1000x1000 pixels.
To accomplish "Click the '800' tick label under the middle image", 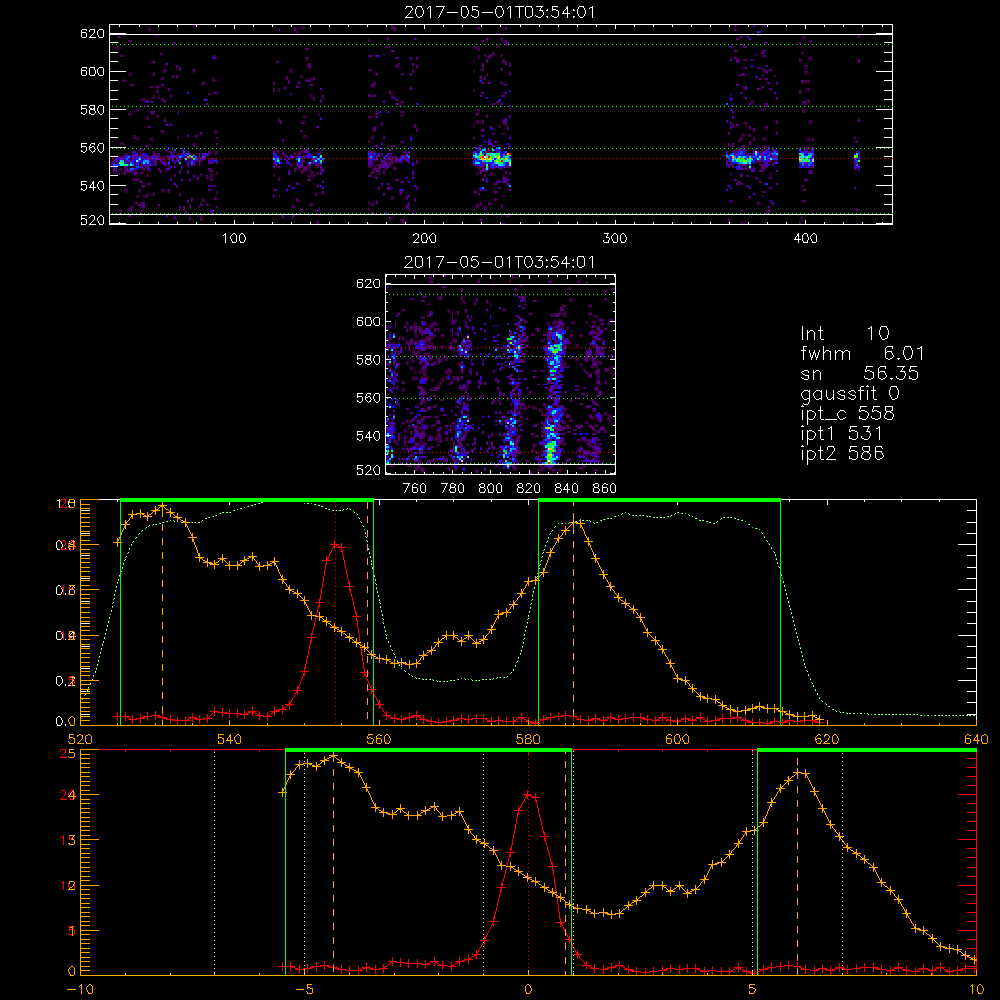I will 490,489.
